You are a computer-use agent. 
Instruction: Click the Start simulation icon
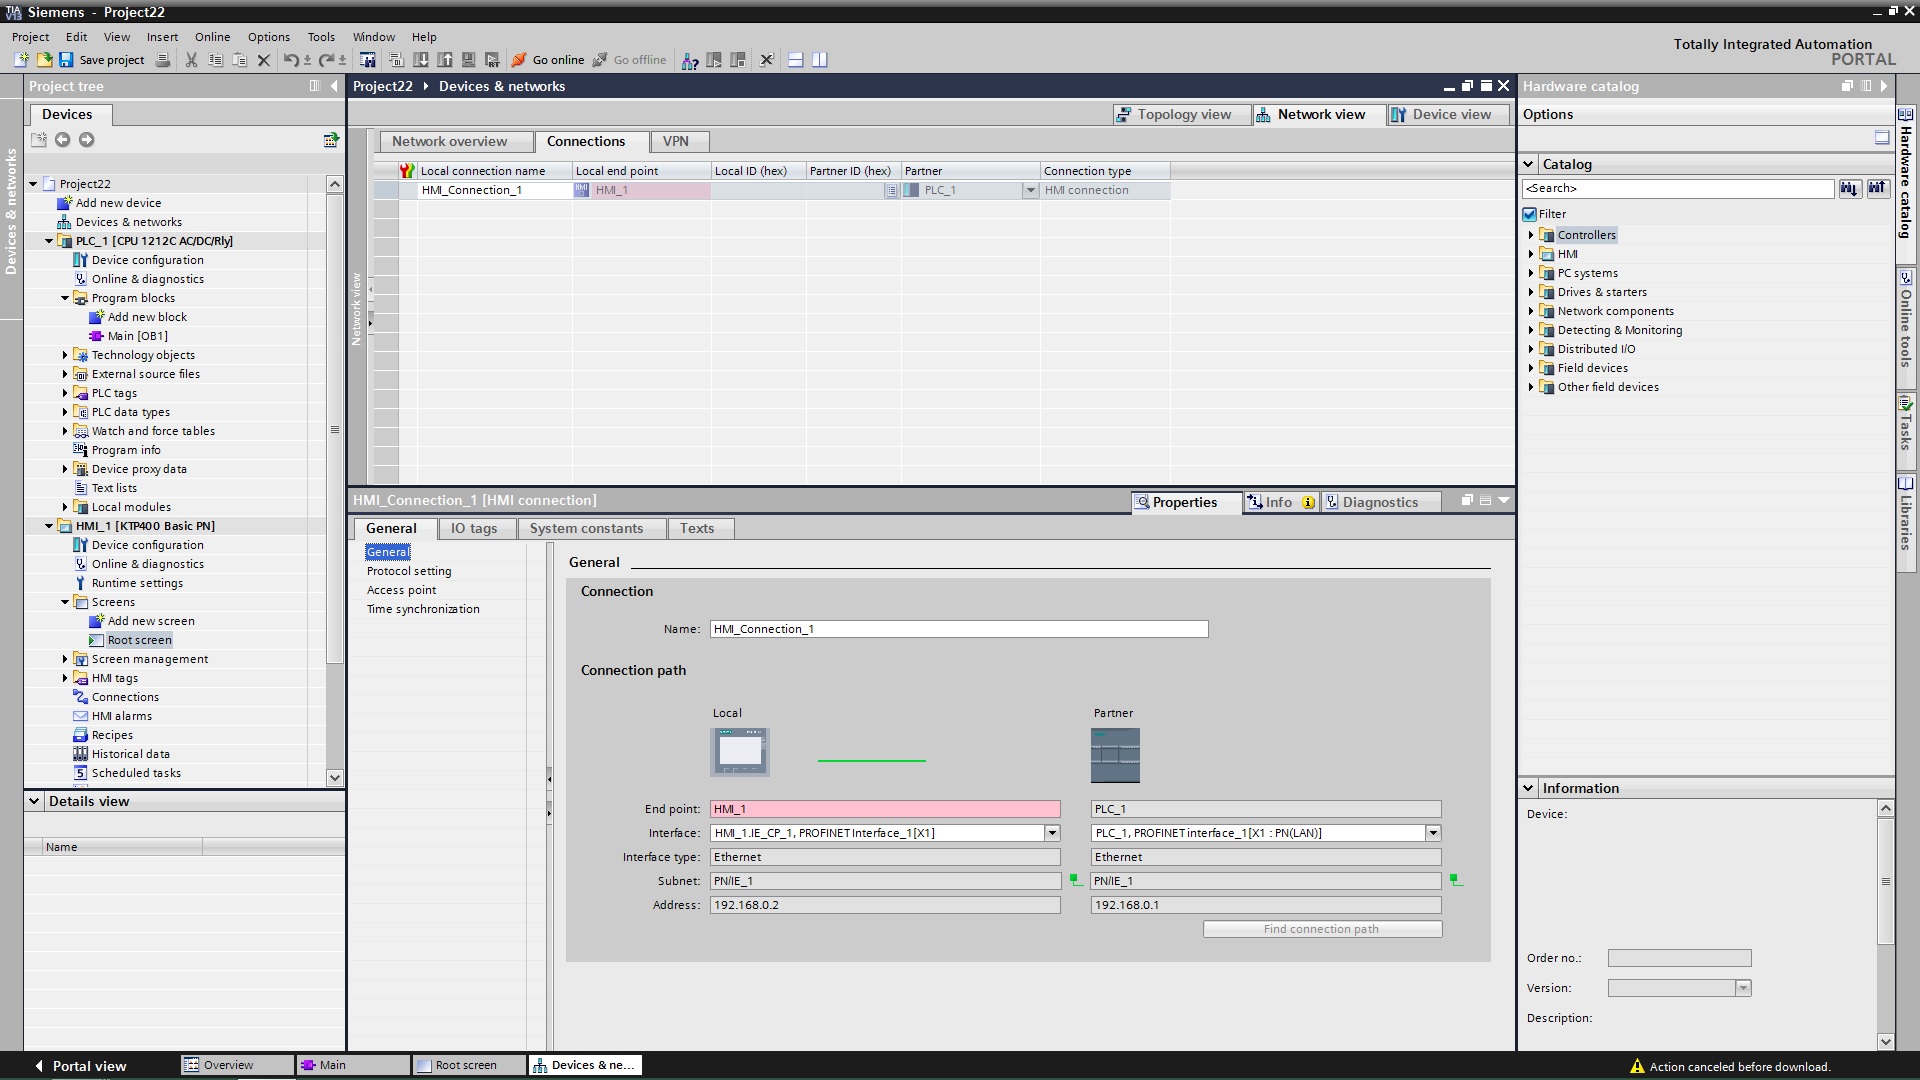pos(468,60)
